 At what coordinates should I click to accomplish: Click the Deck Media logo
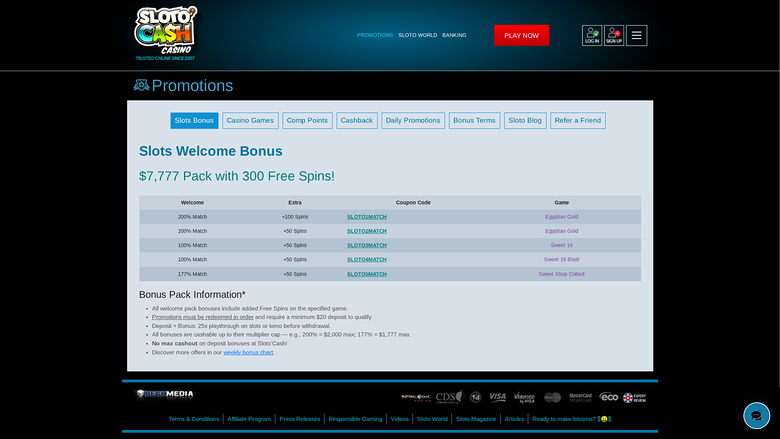click(165, 394)
